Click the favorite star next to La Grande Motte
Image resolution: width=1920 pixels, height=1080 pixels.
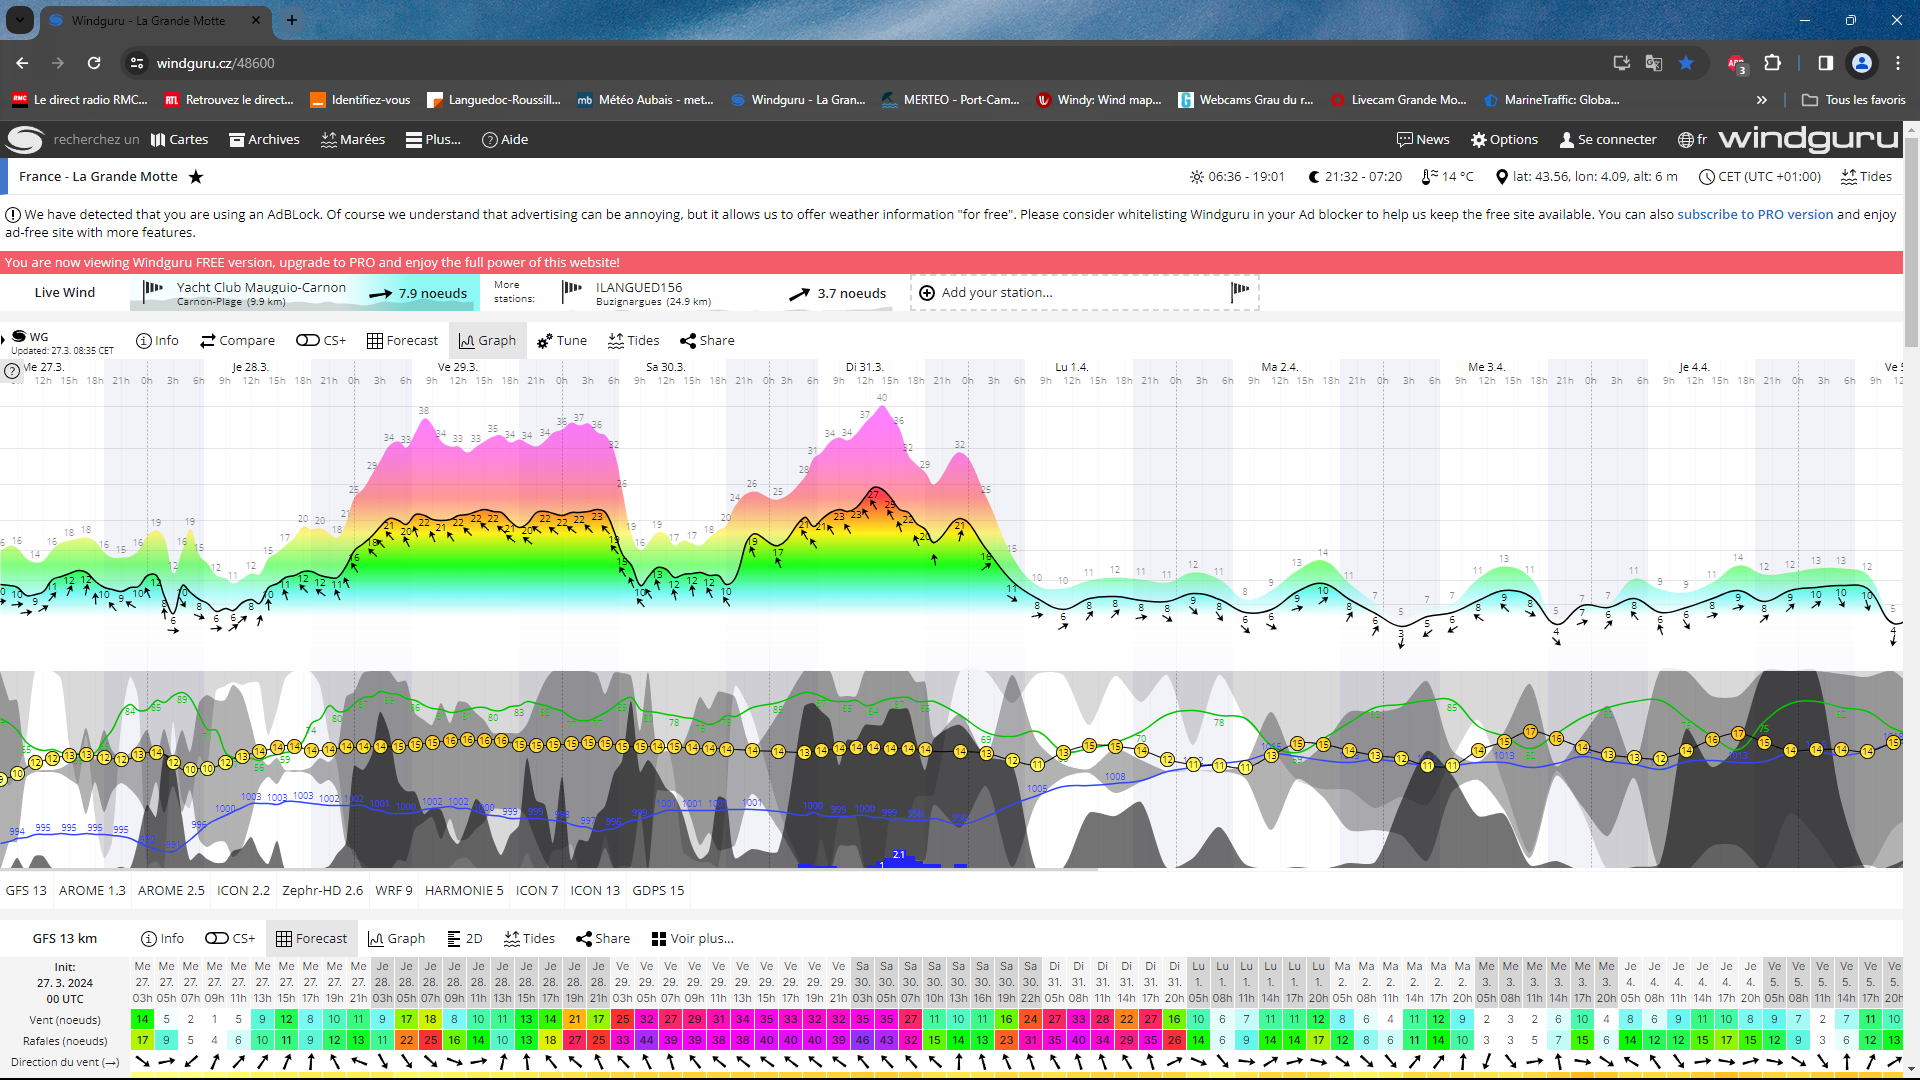pos(196,177)
